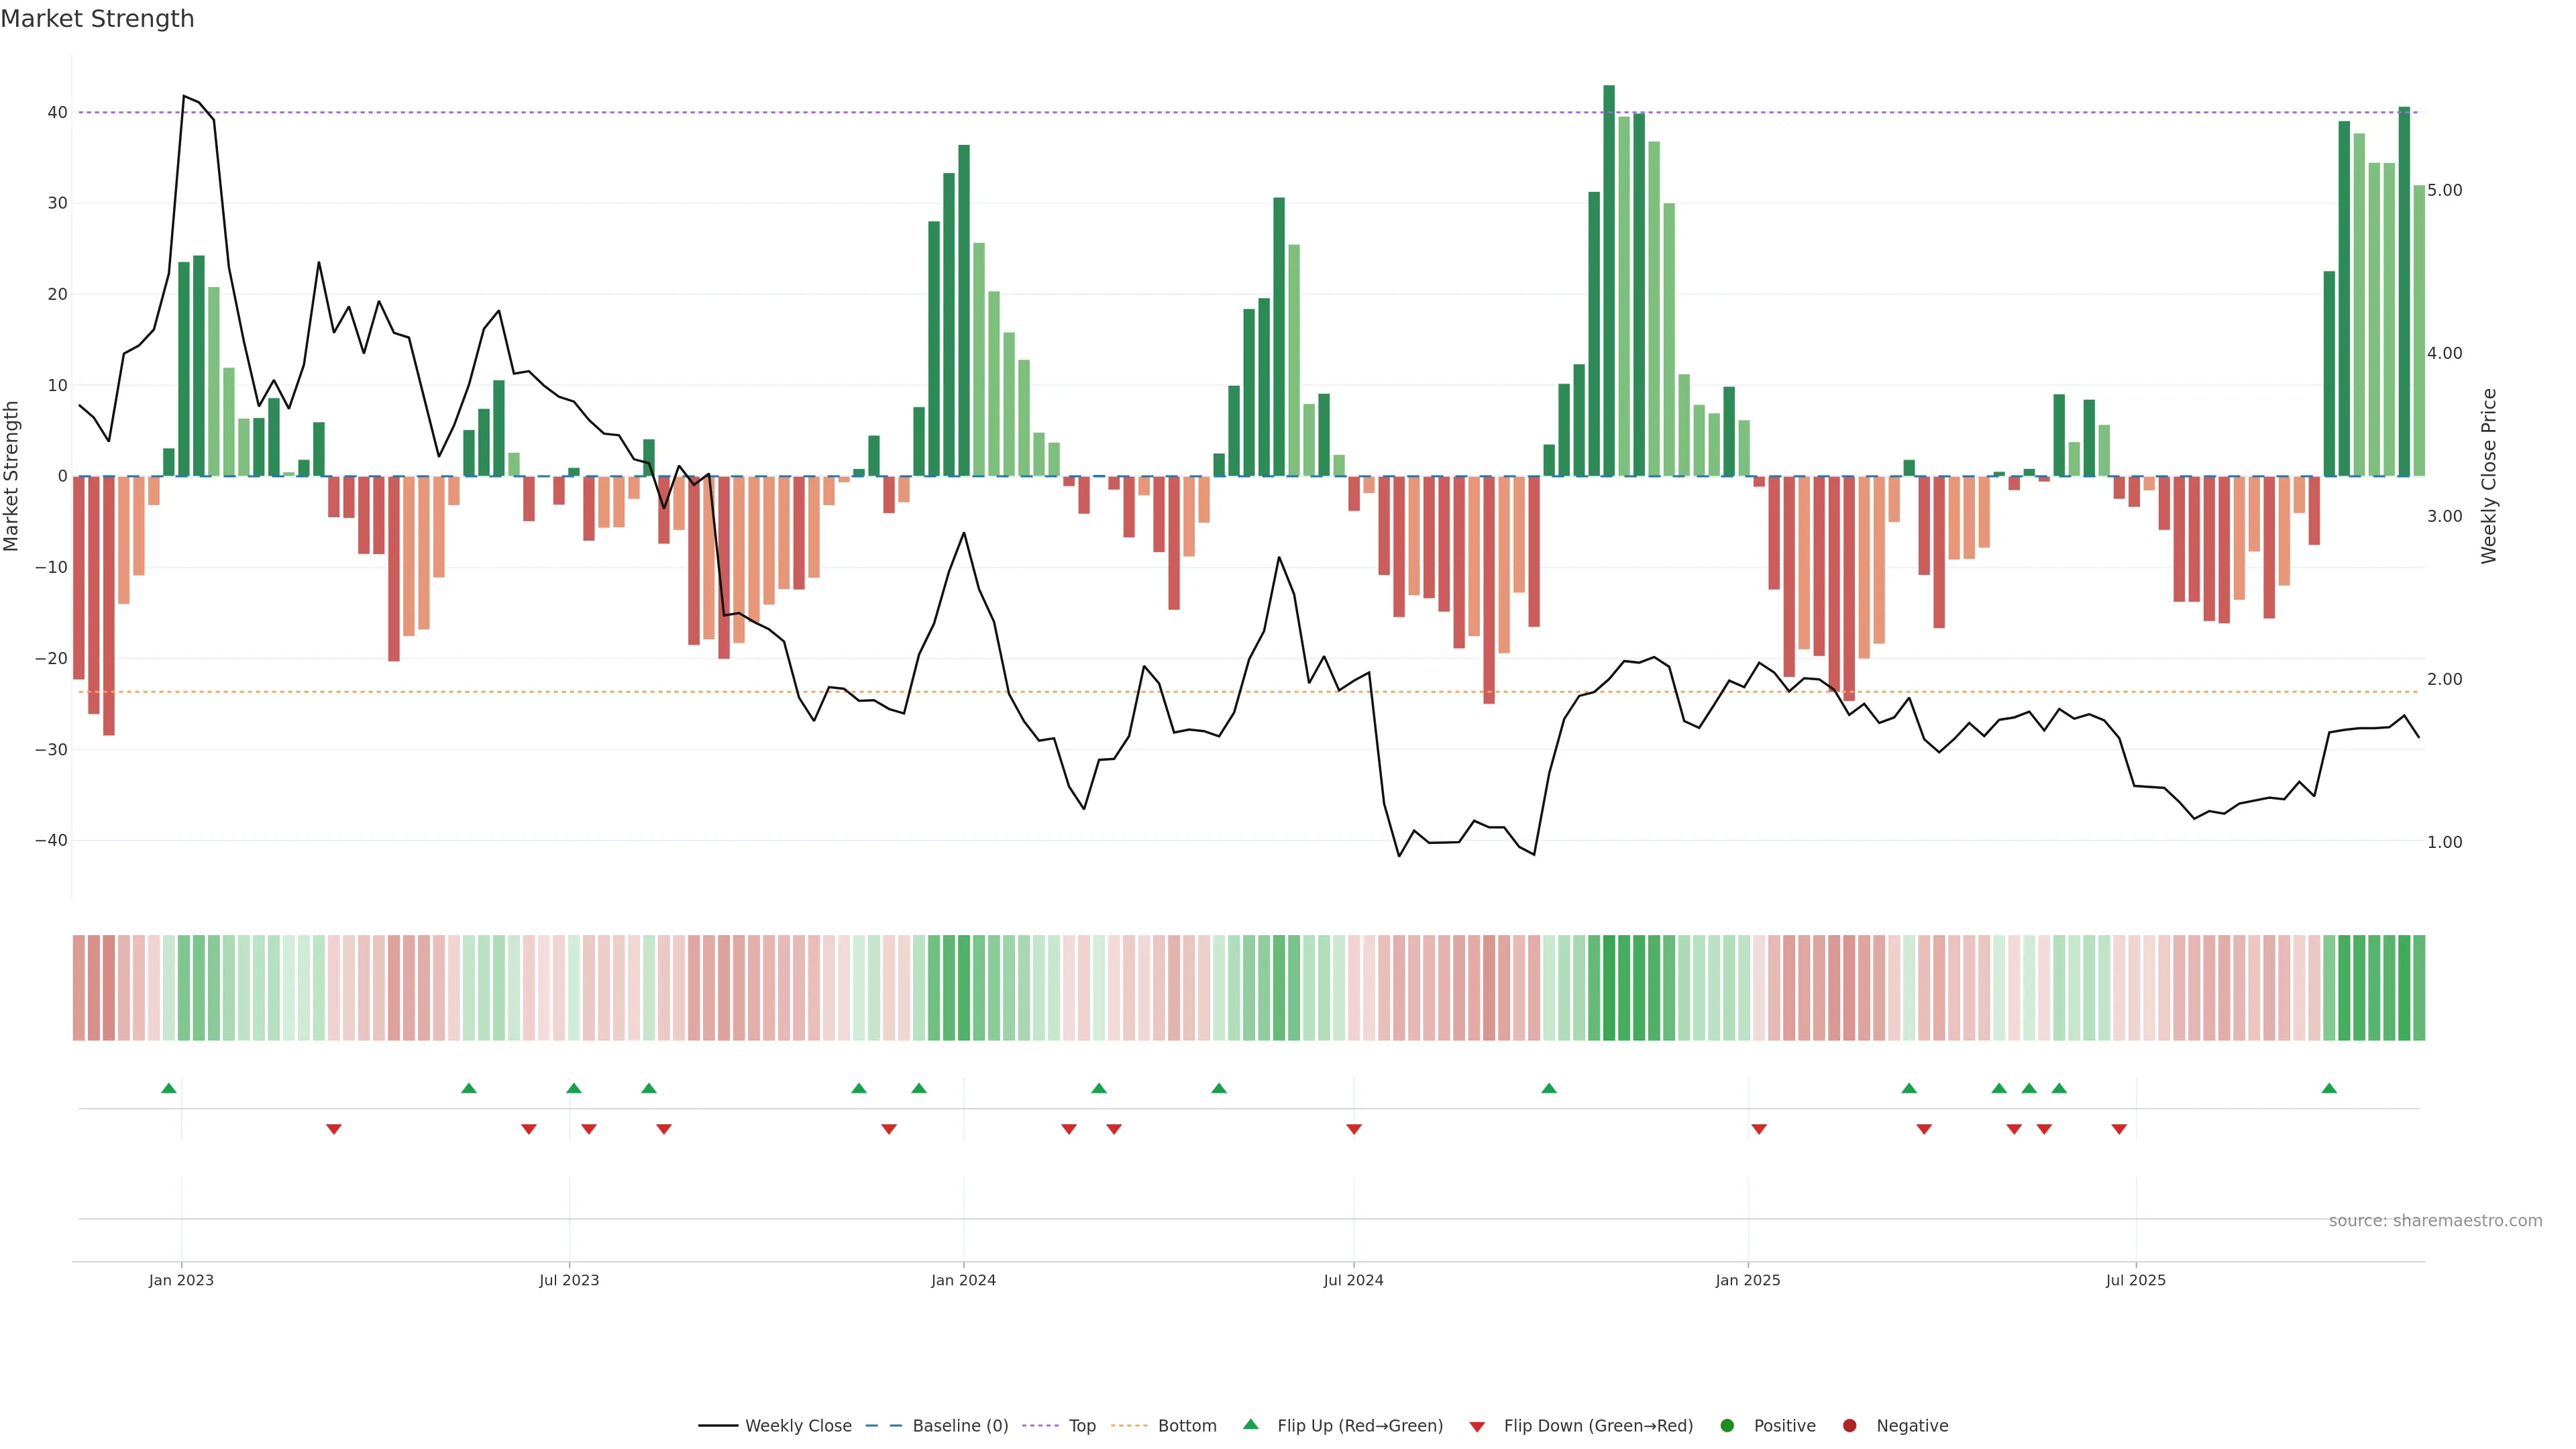Click the dark red Negative legend circle
2576x1449 pixels.
tap(1849, 1426)
